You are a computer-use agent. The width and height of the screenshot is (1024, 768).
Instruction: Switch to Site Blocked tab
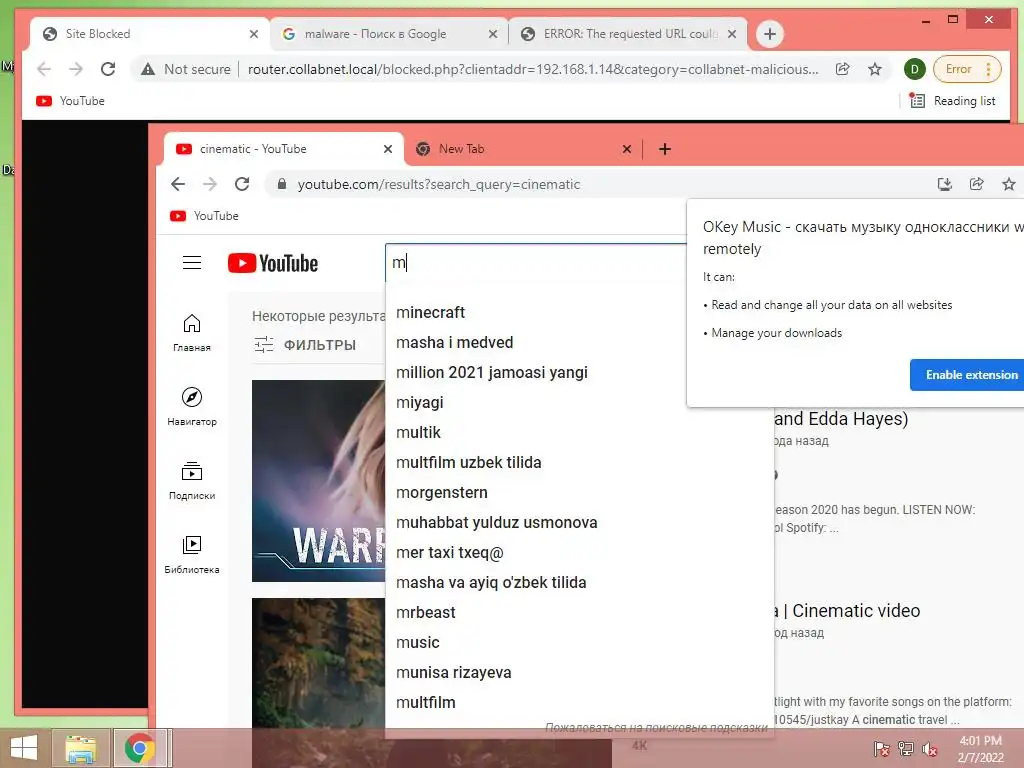[x=150, y=34]
